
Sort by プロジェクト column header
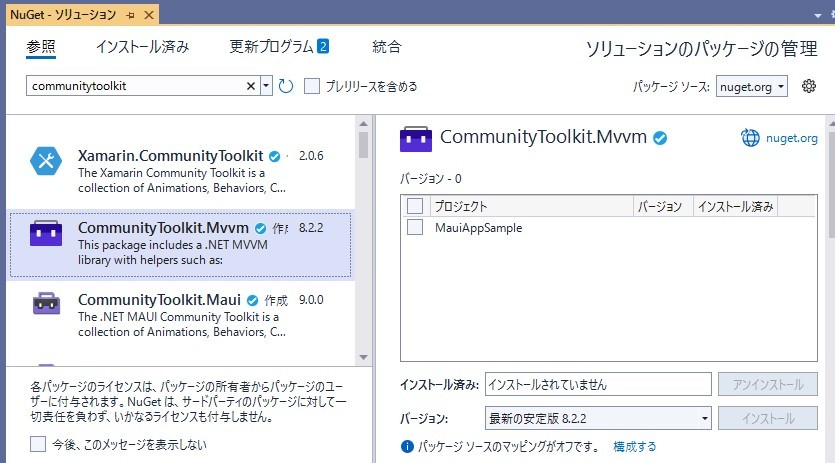(x=530, y=206)
